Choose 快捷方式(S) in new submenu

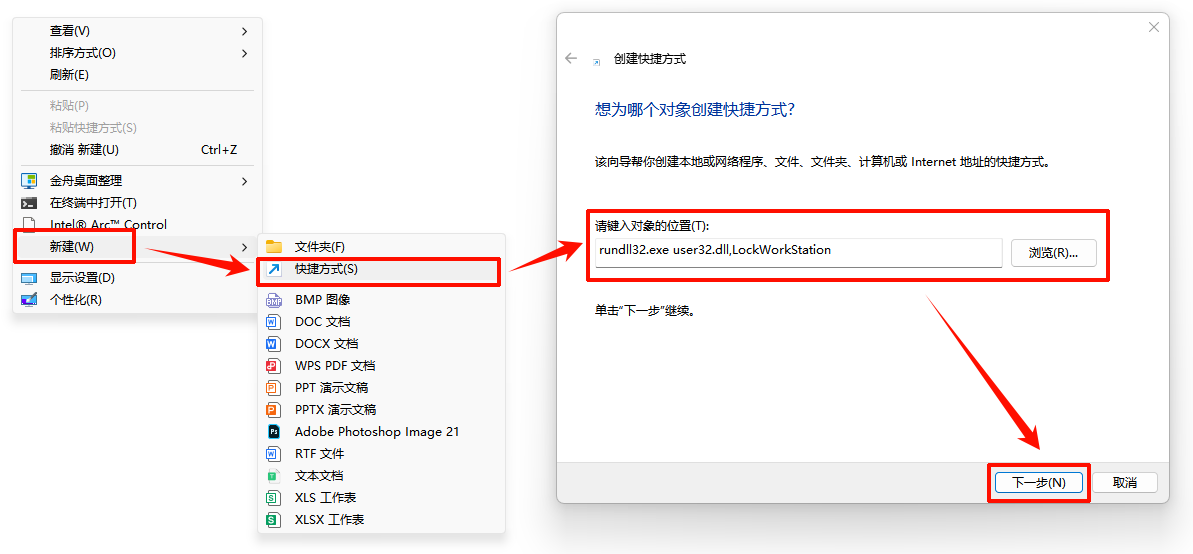(x=381, y=269)
